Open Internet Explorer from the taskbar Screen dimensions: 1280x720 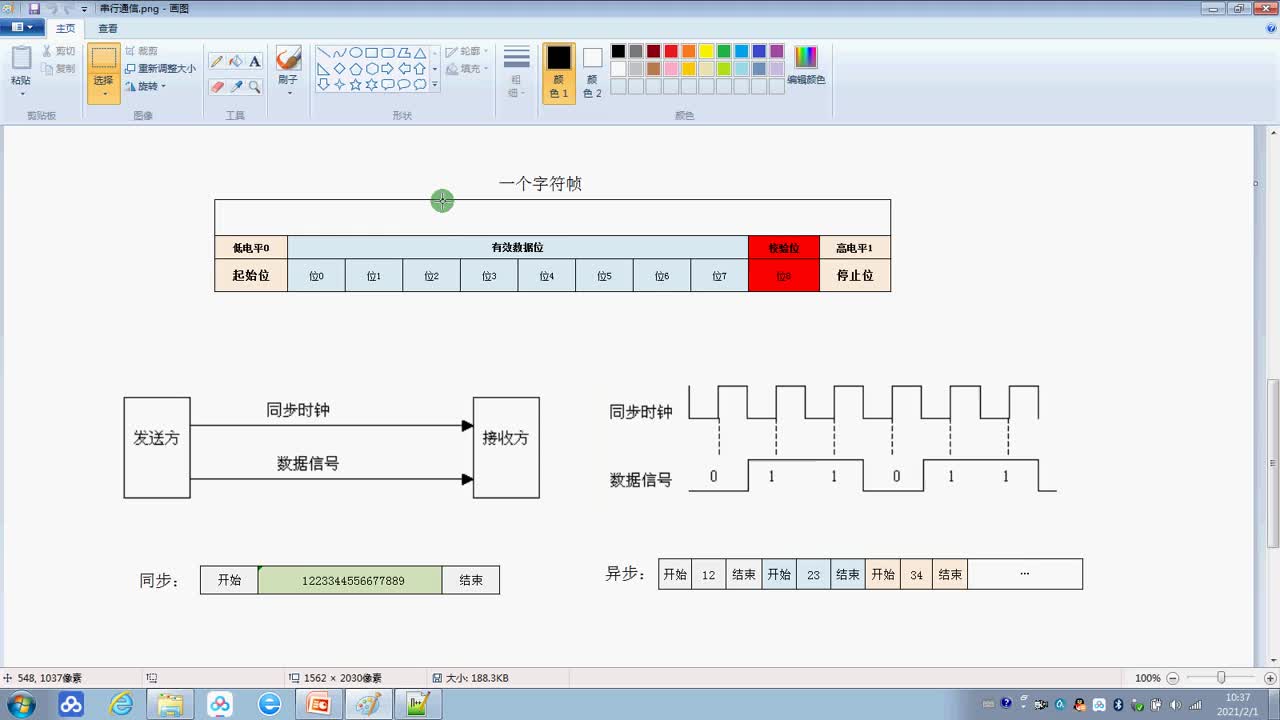click(x=122, y=705)
